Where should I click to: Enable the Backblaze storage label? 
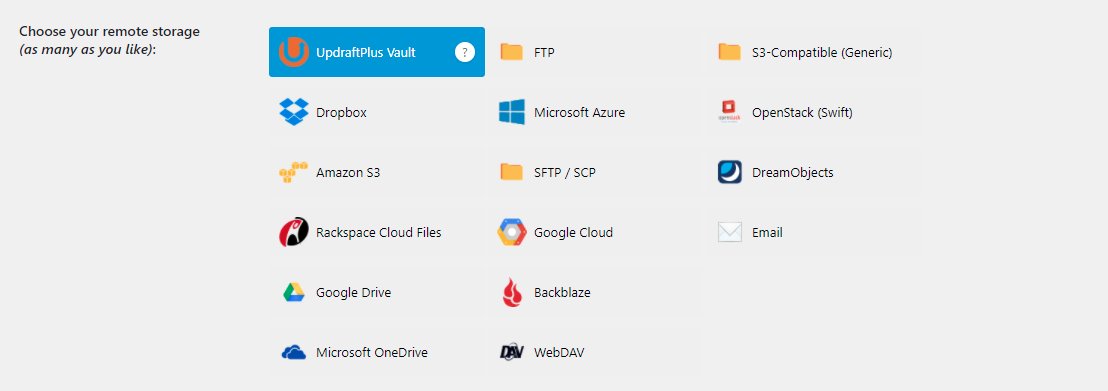click(562, 292)
